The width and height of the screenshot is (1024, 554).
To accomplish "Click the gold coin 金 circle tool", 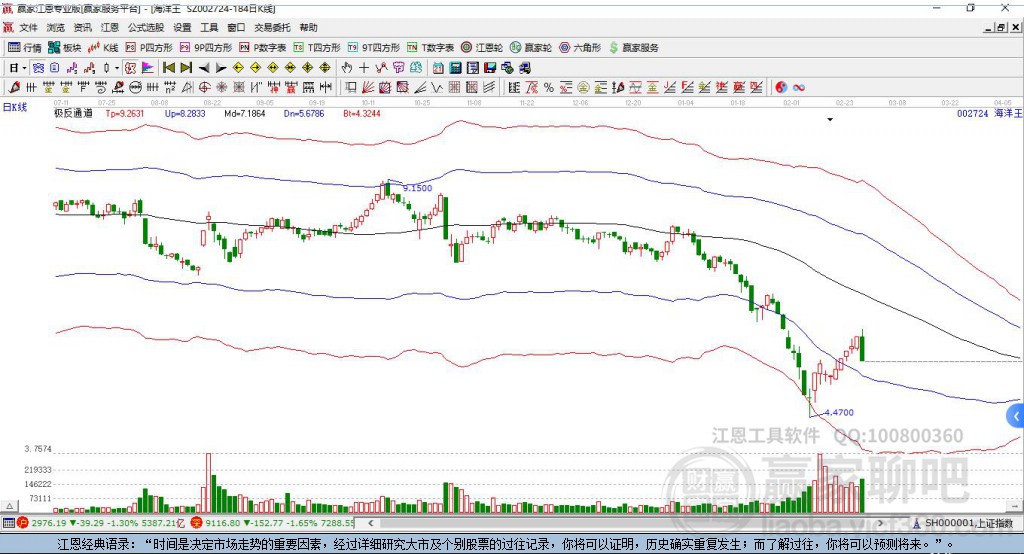I will (x=583, y=88).
